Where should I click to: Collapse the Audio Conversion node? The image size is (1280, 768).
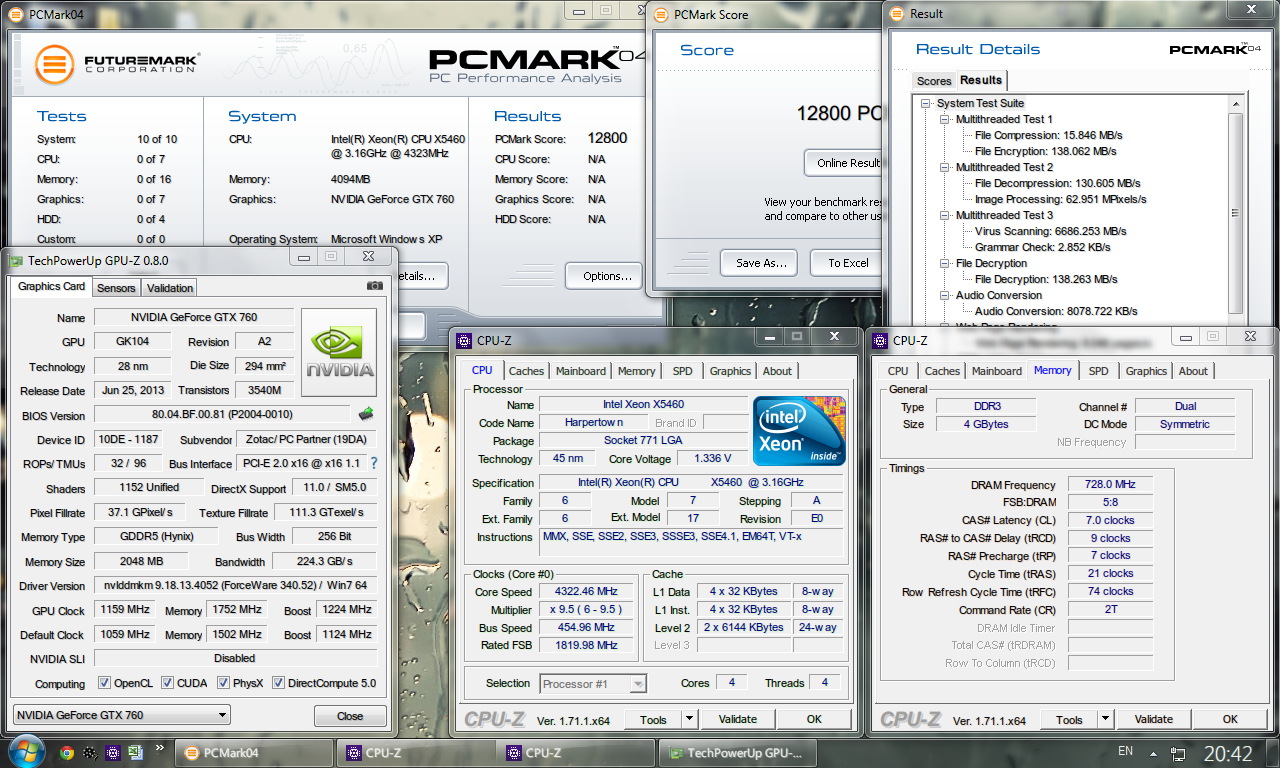pos(946,295)
